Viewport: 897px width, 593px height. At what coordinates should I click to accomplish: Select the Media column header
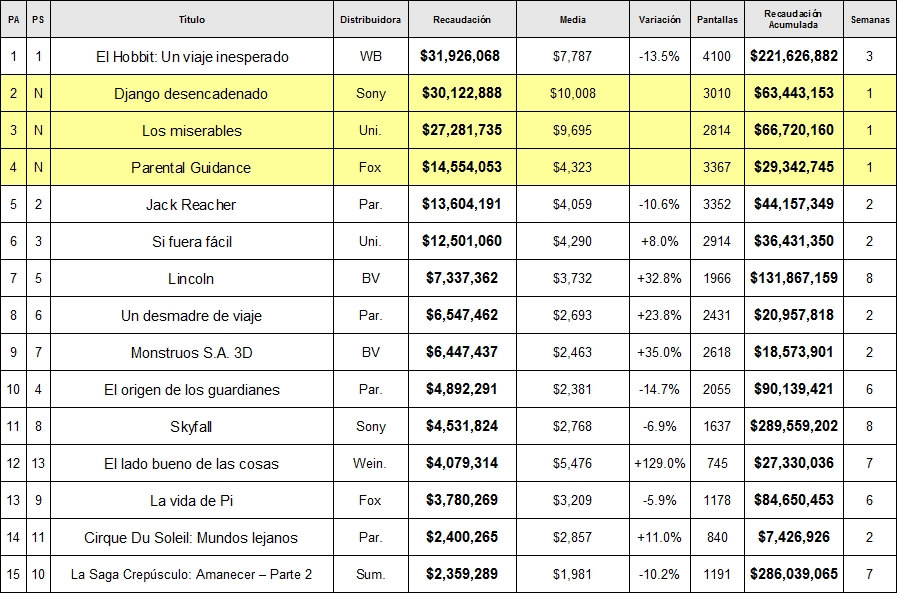click(x=573, y=19)
